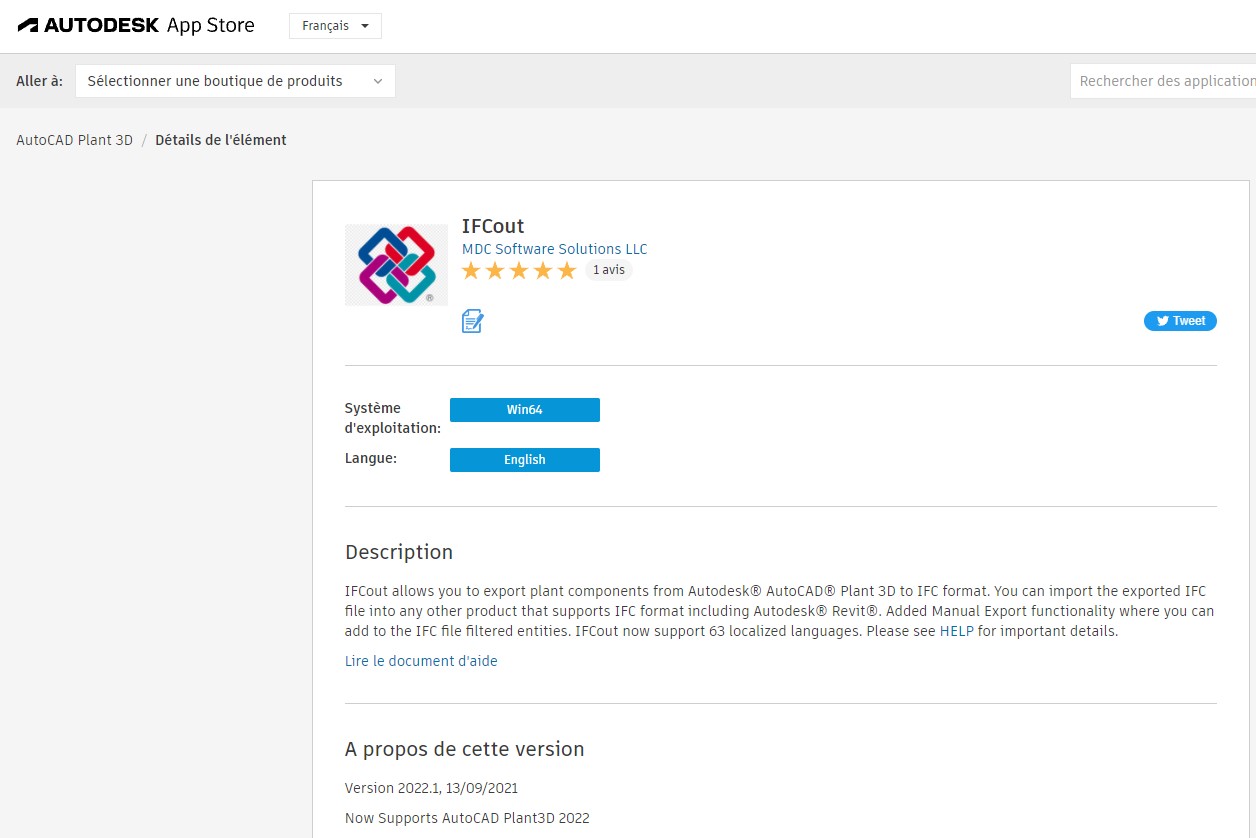The image size is (1256, 838).
Task: Click the write review icon
Action: 472,321
